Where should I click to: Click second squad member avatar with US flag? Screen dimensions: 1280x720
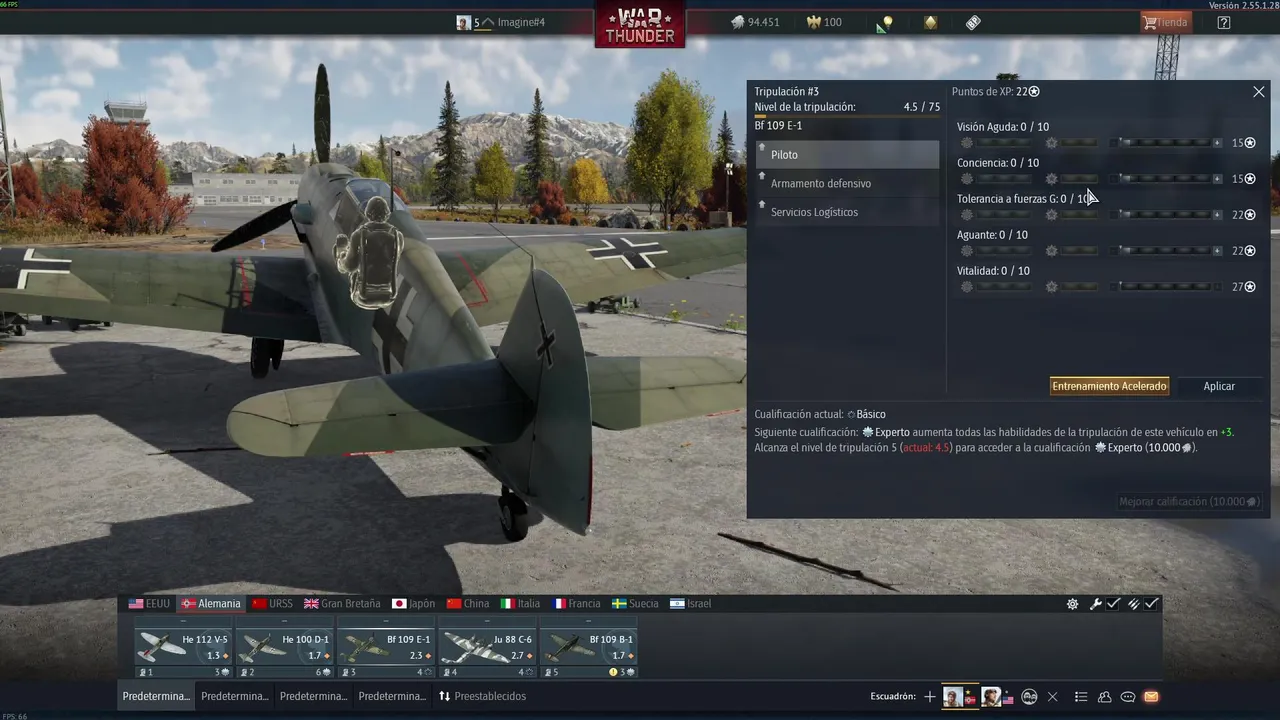[991, 696]
